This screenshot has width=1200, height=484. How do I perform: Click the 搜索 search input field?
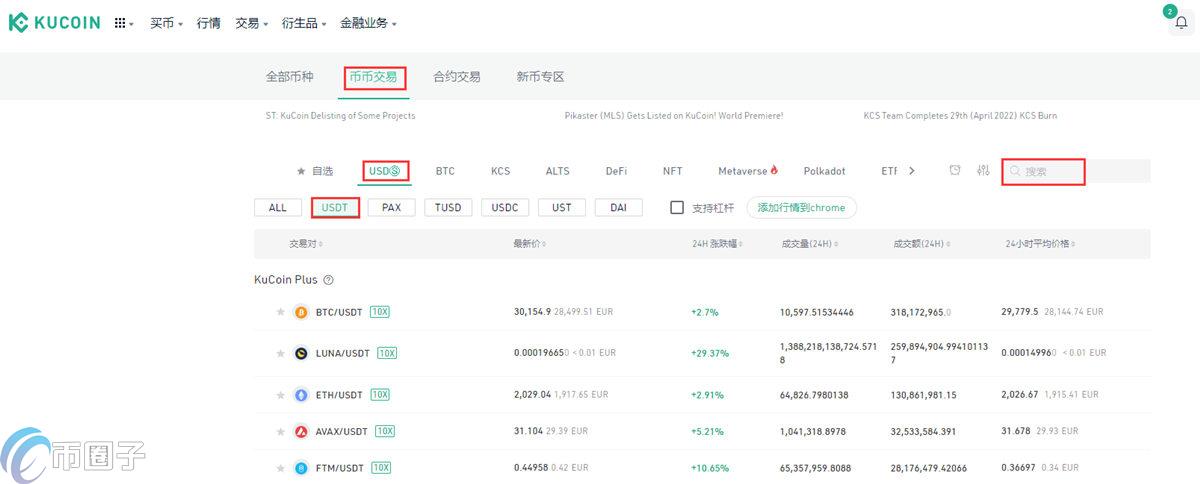point(1076,172)
